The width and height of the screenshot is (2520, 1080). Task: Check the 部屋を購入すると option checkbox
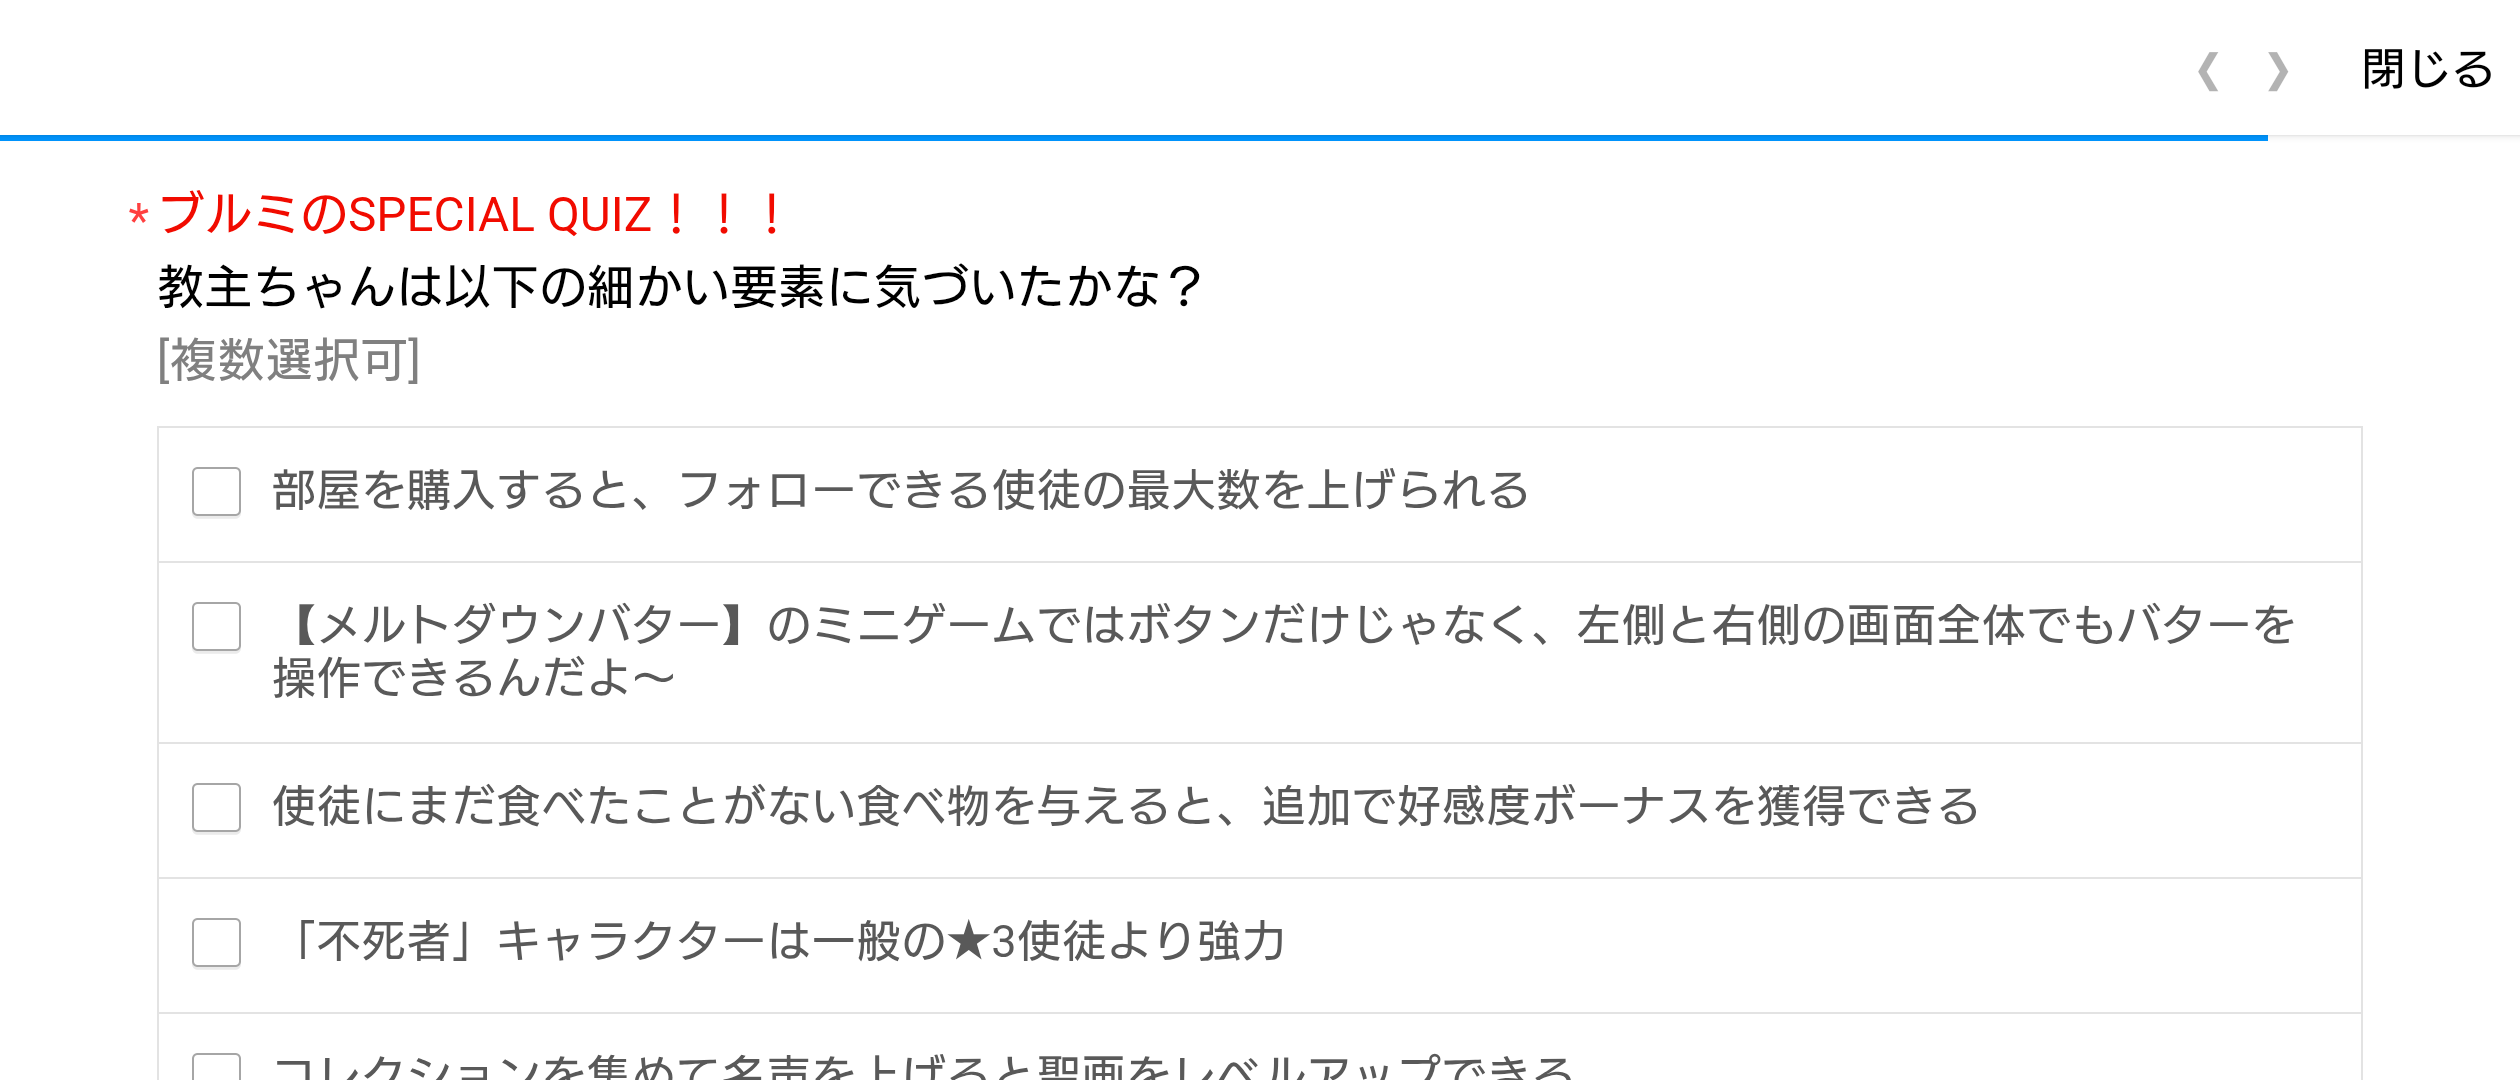click(216, 491)
